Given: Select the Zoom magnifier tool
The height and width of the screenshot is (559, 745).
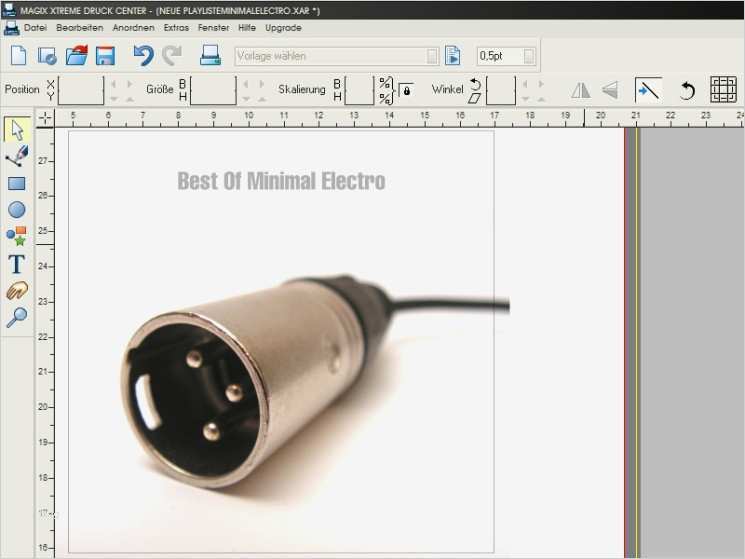Looking at the screenshot, I should 17,318.
